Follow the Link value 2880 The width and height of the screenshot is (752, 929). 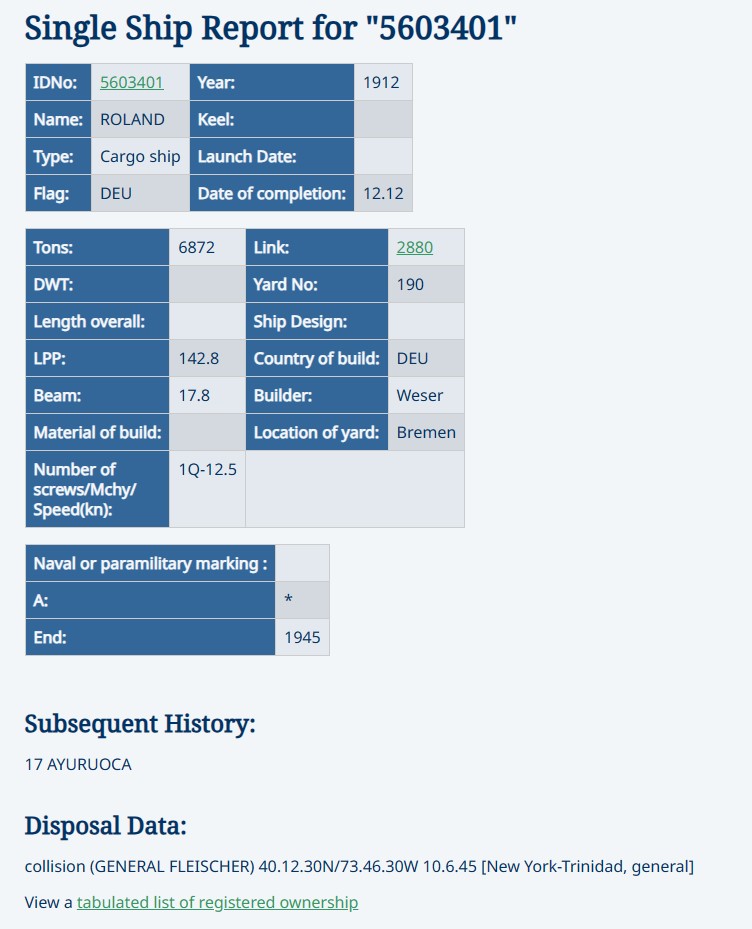(x=414, y=247)
